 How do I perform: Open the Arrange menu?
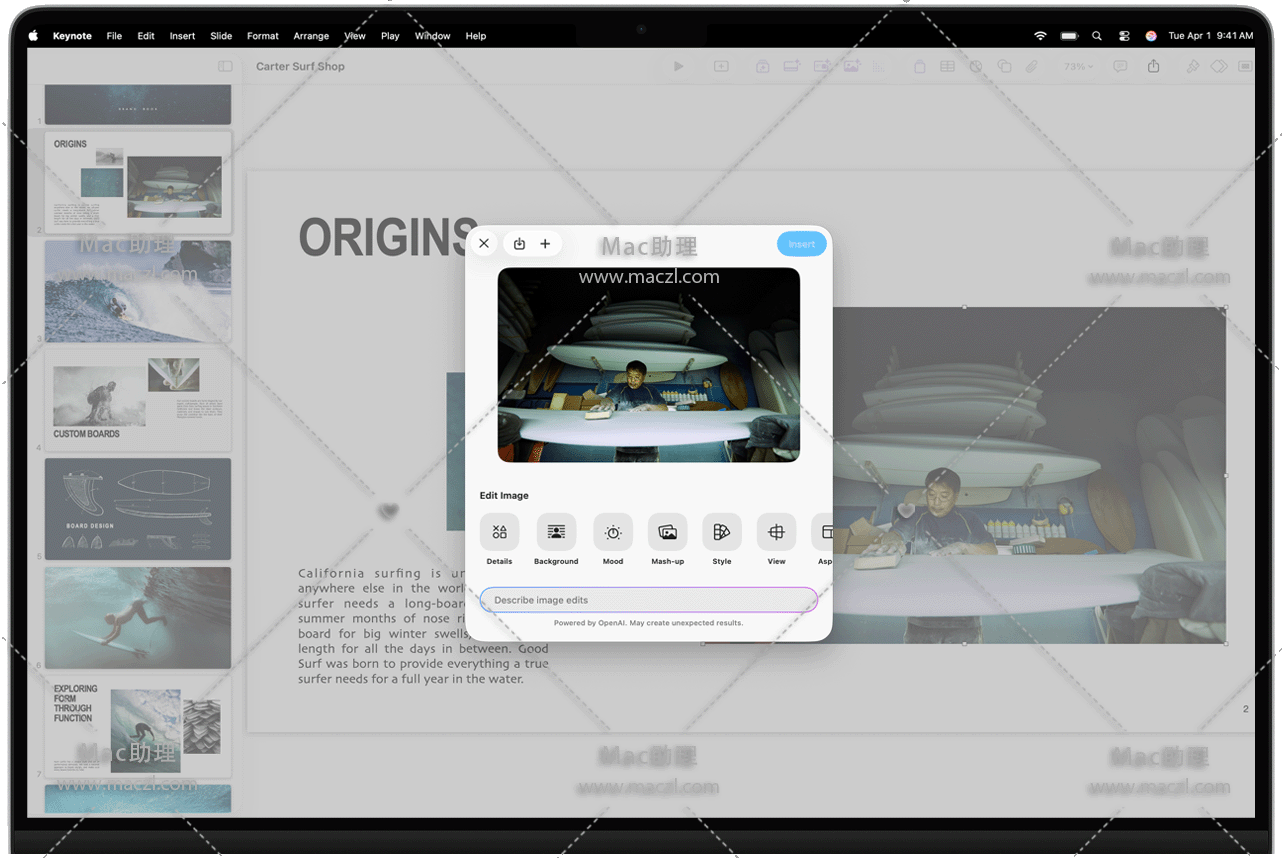coord(311,36)
